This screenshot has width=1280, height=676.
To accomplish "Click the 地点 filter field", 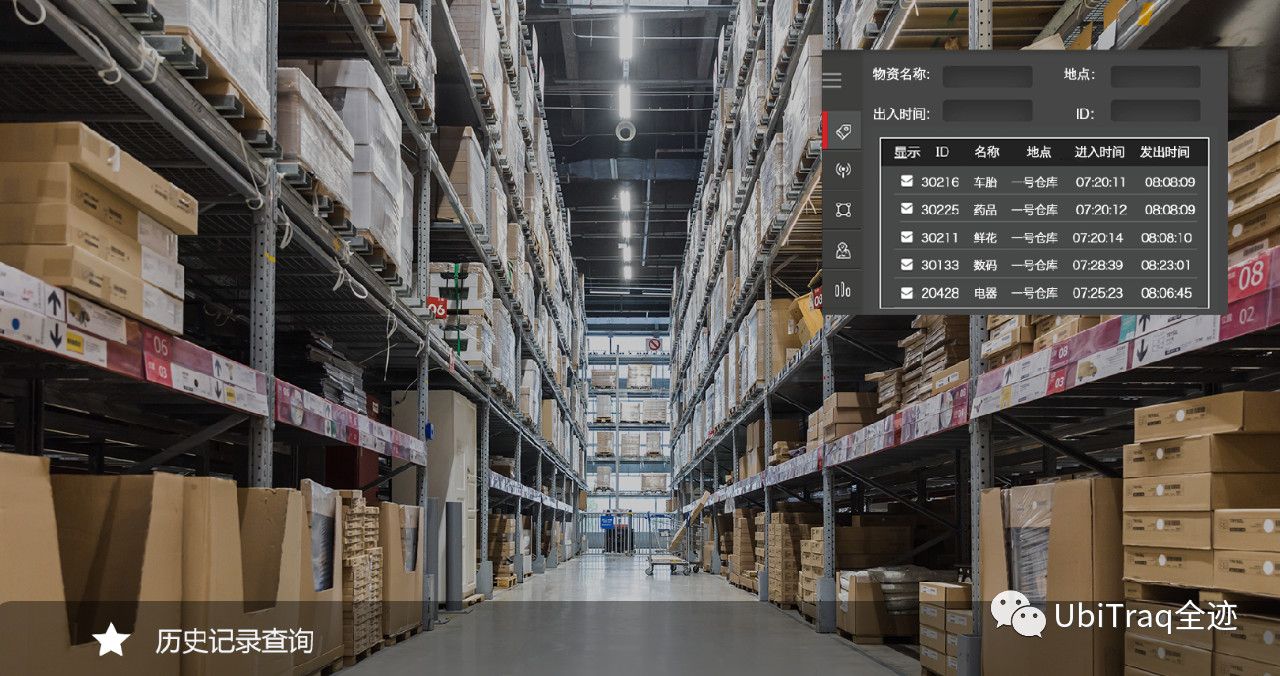I will coord(1155,76).
